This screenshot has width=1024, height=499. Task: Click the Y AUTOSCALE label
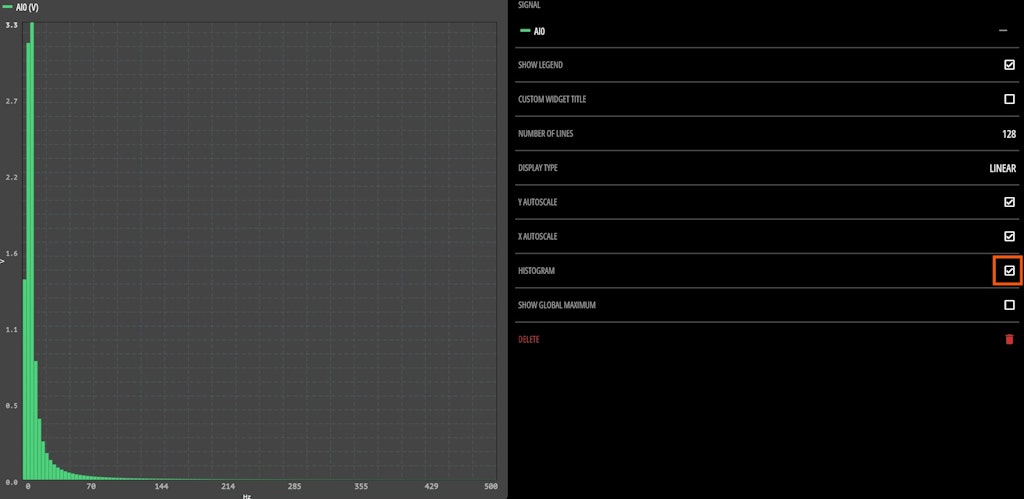click(537, 202)
